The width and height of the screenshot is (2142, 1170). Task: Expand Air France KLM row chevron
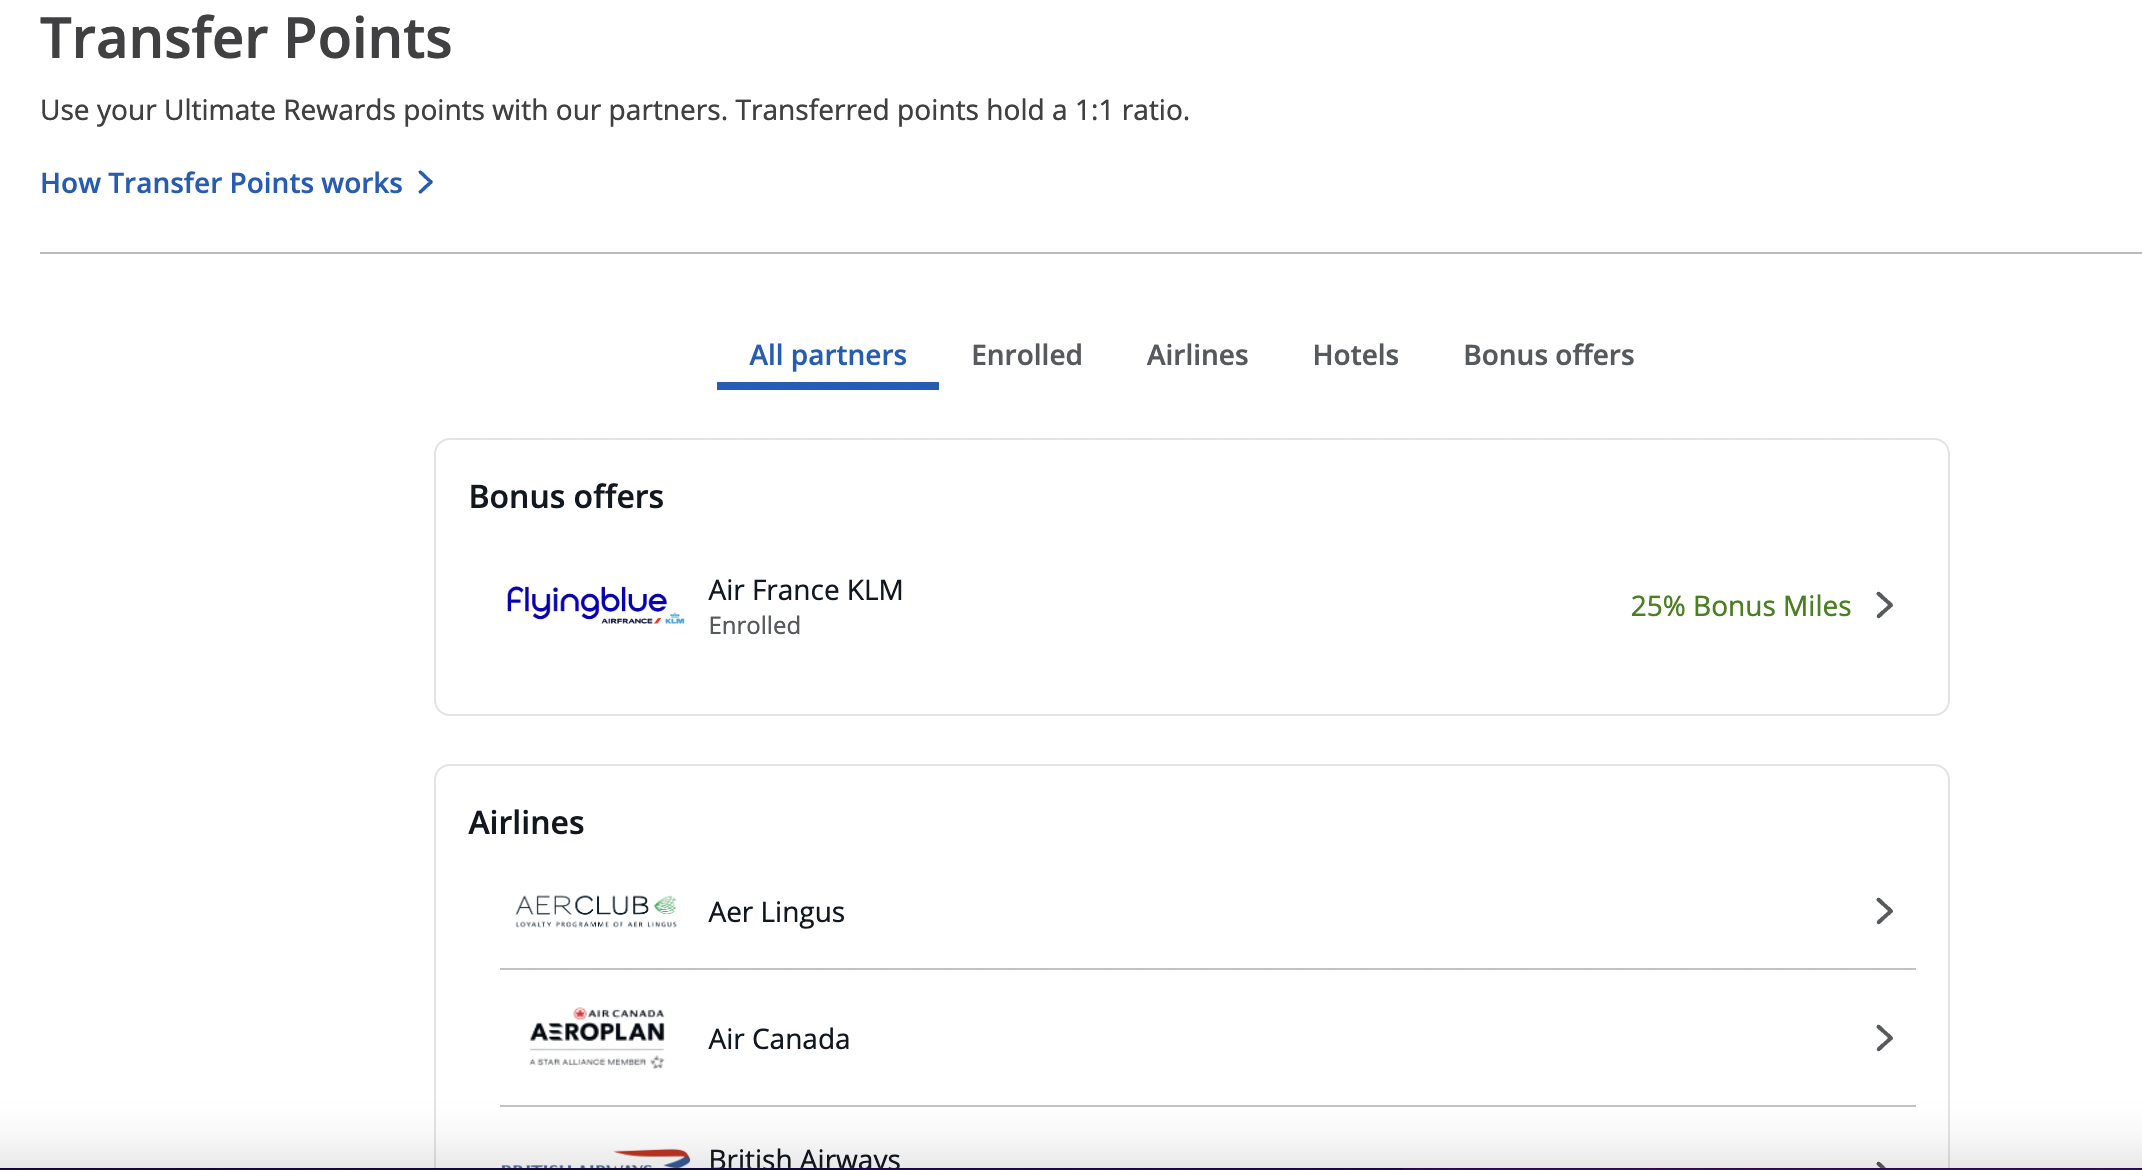[x=1885, y=605]
